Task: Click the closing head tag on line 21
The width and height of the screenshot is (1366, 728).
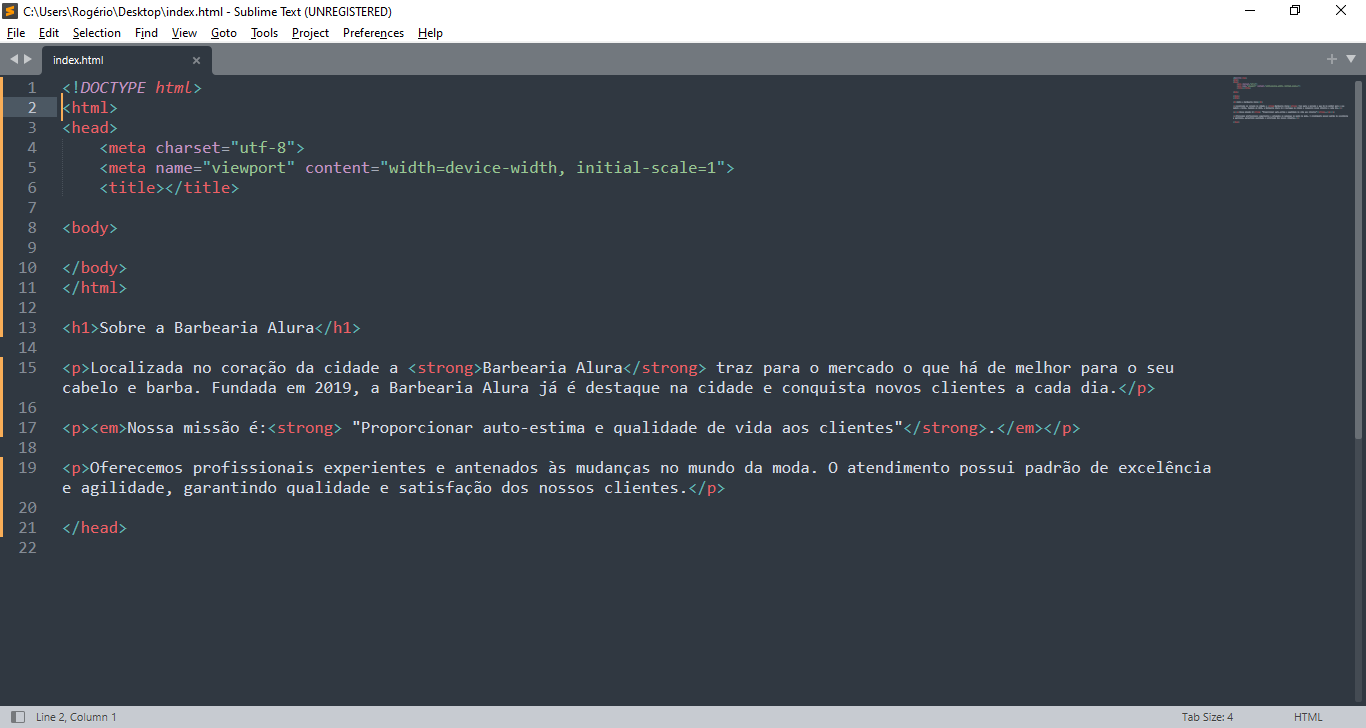Action: coord(95,528)
